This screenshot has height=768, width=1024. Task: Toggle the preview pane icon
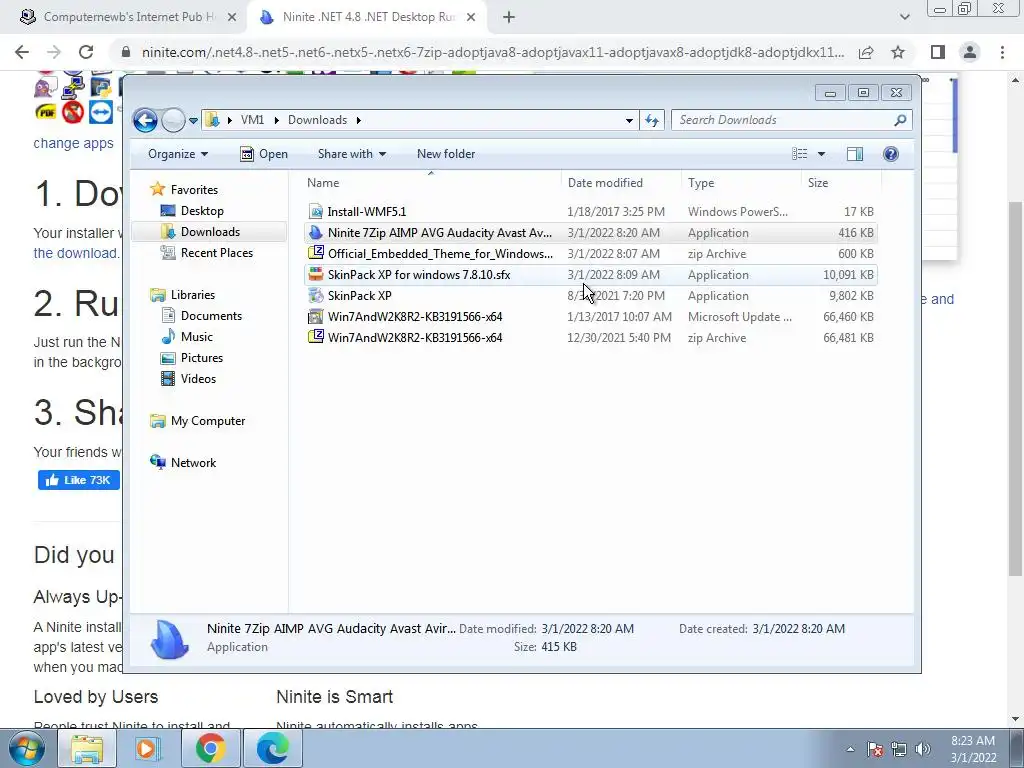(855, 154)
